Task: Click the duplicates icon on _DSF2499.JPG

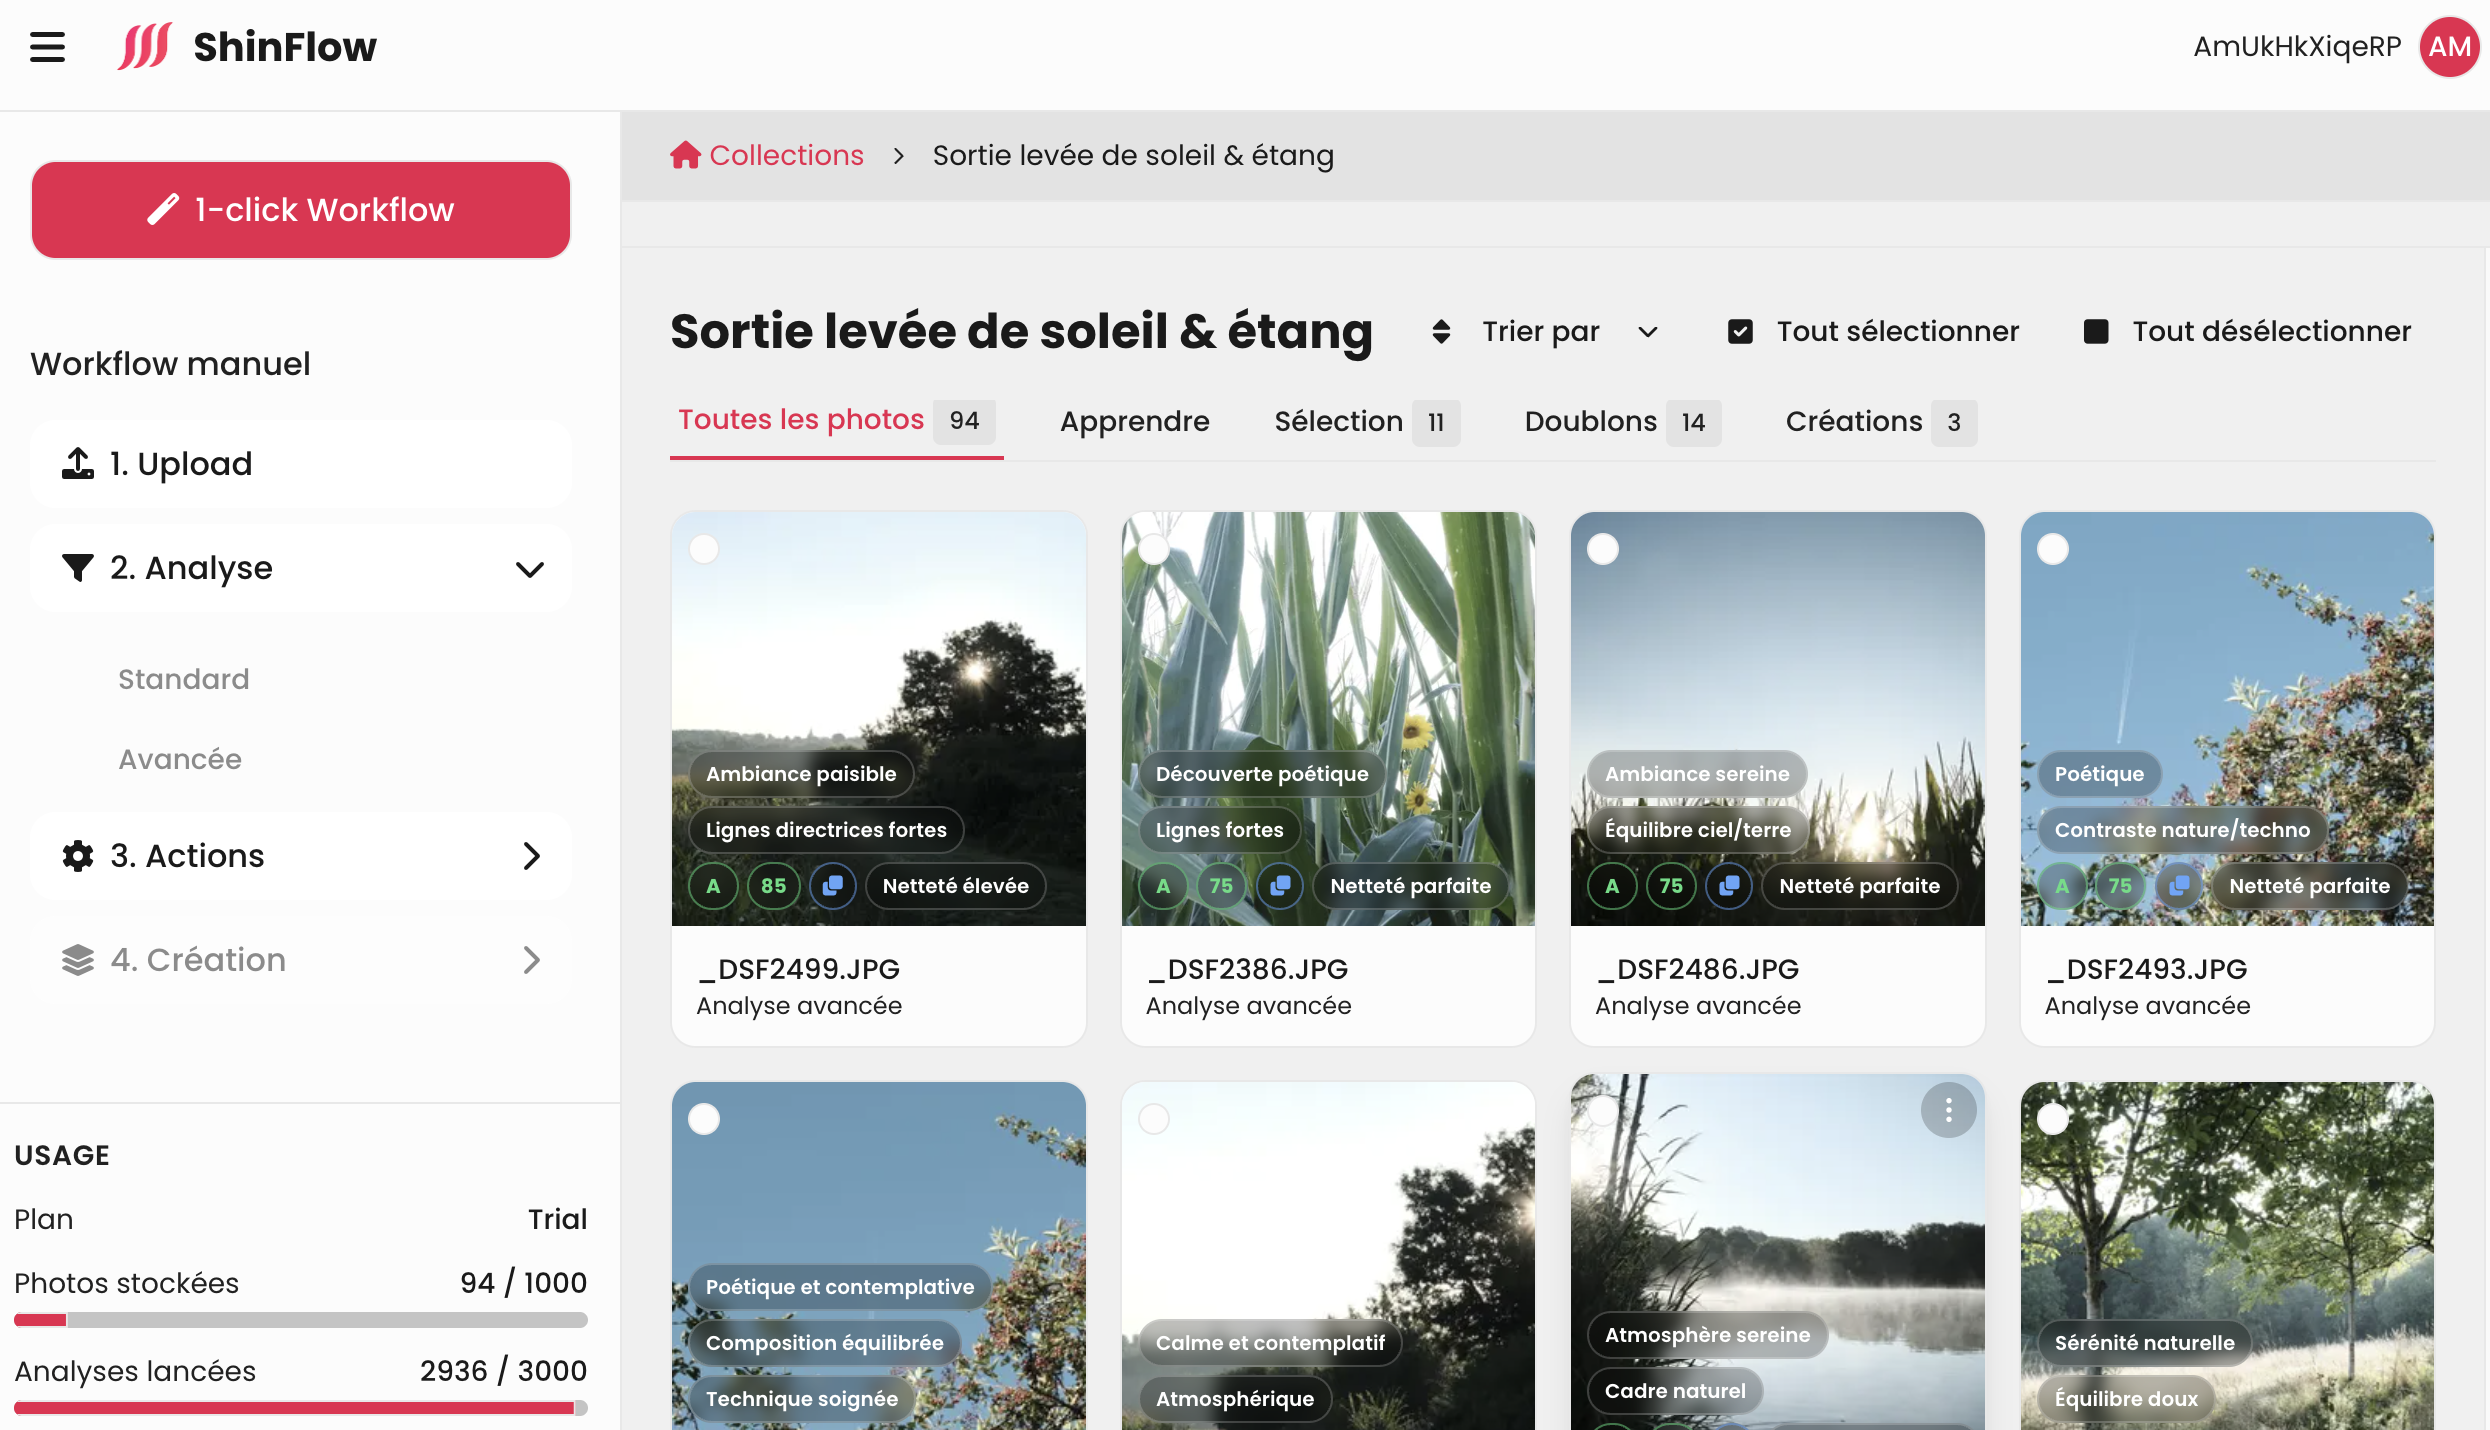Action: tap(832, 886)
